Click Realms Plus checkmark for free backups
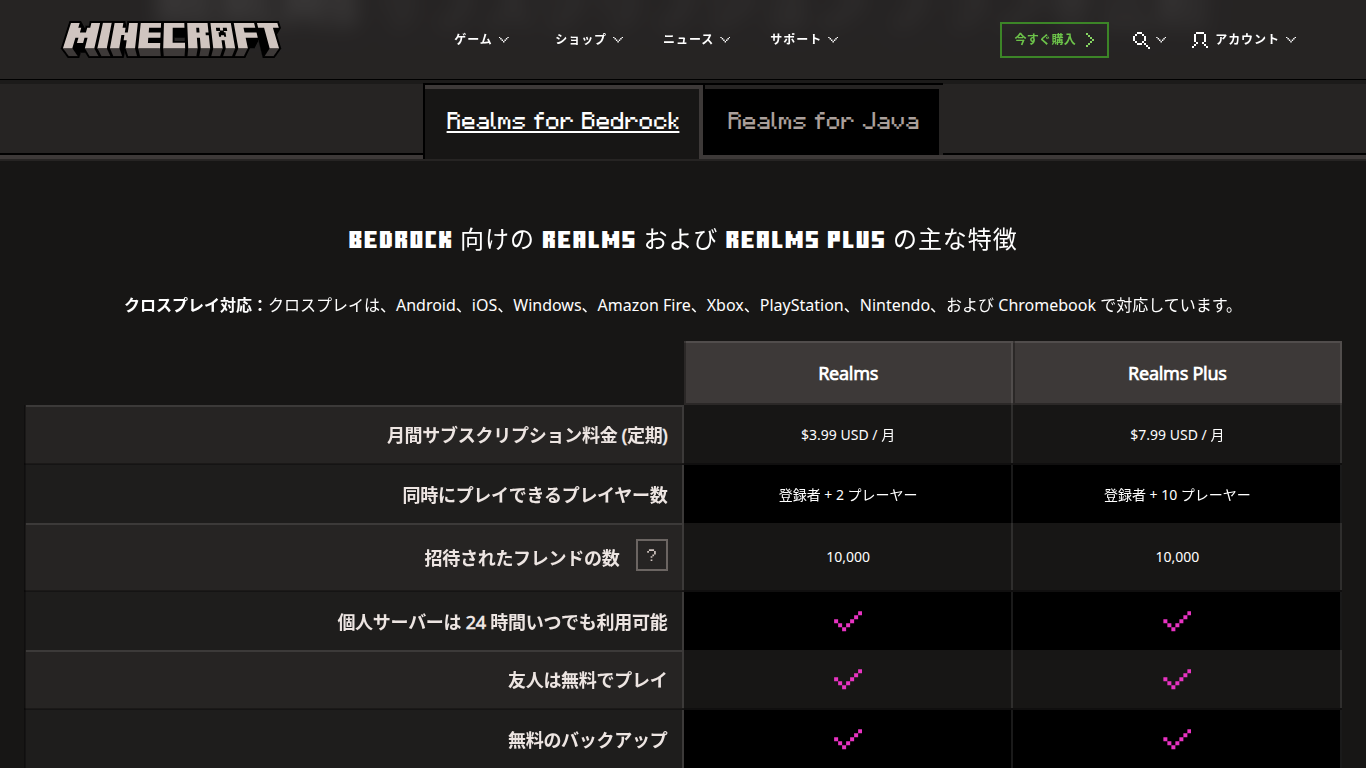 (x=1177, y=740)
